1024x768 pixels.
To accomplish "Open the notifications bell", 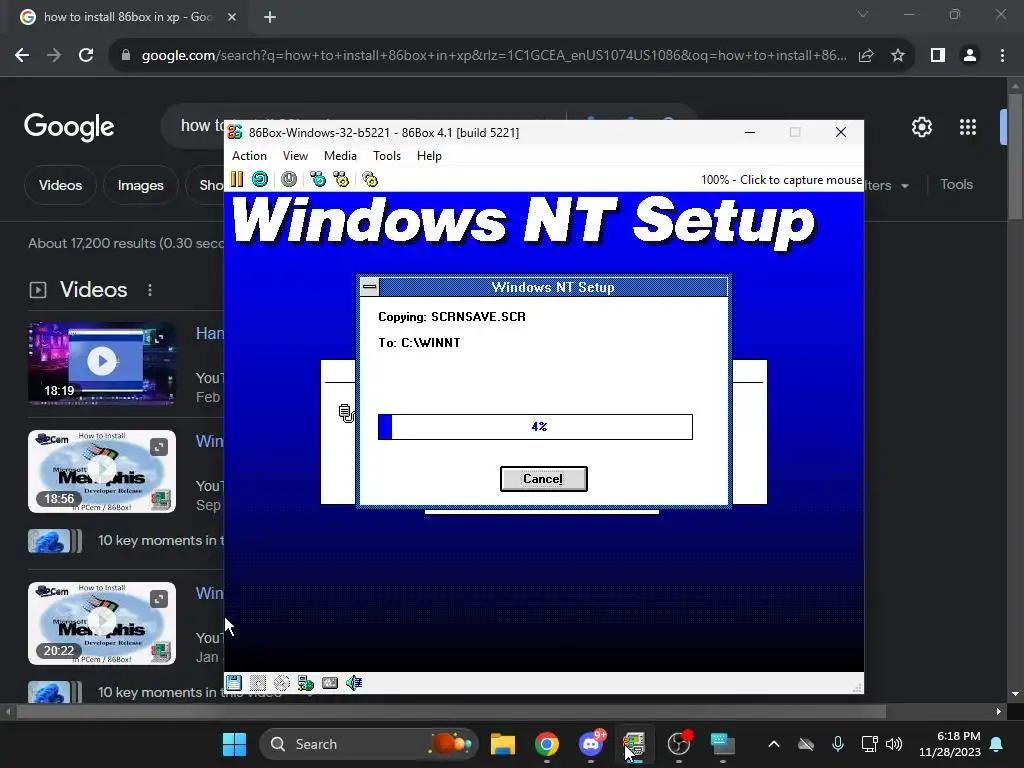I will click(x=997, y=744).
